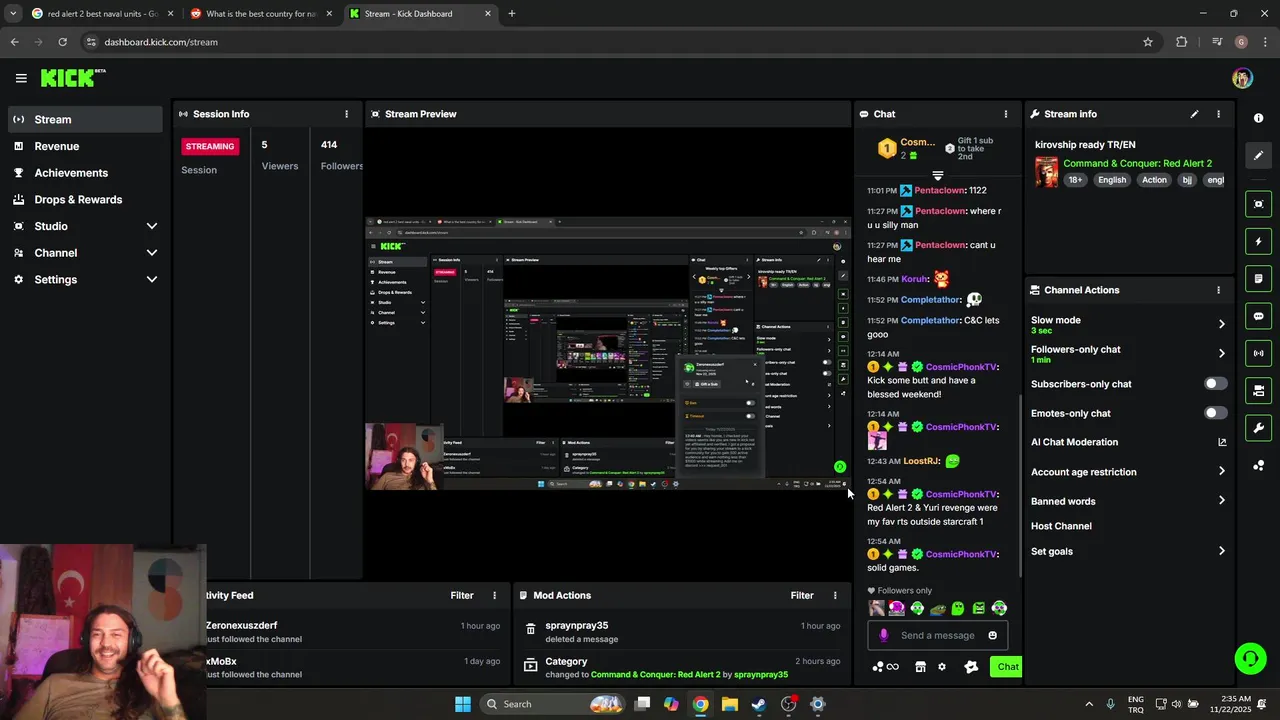Image resolution: width=1280 pixels, height=720 pixels.
Task: Toggle the channel actions widget icon
Action: tap(1258, 390)
